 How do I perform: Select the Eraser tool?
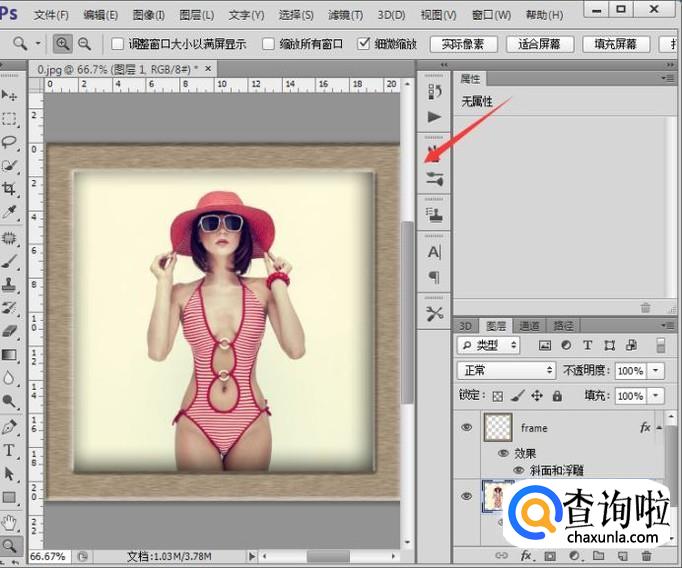(10, 330)
